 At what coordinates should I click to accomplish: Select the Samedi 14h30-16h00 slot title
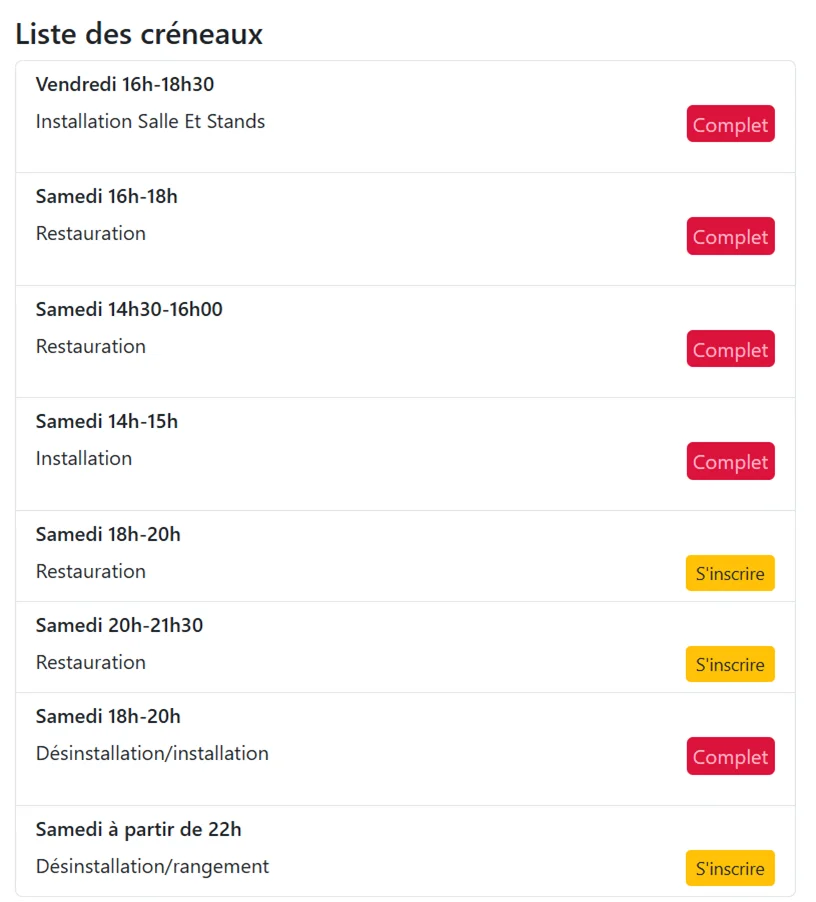(x=129, y=309)
